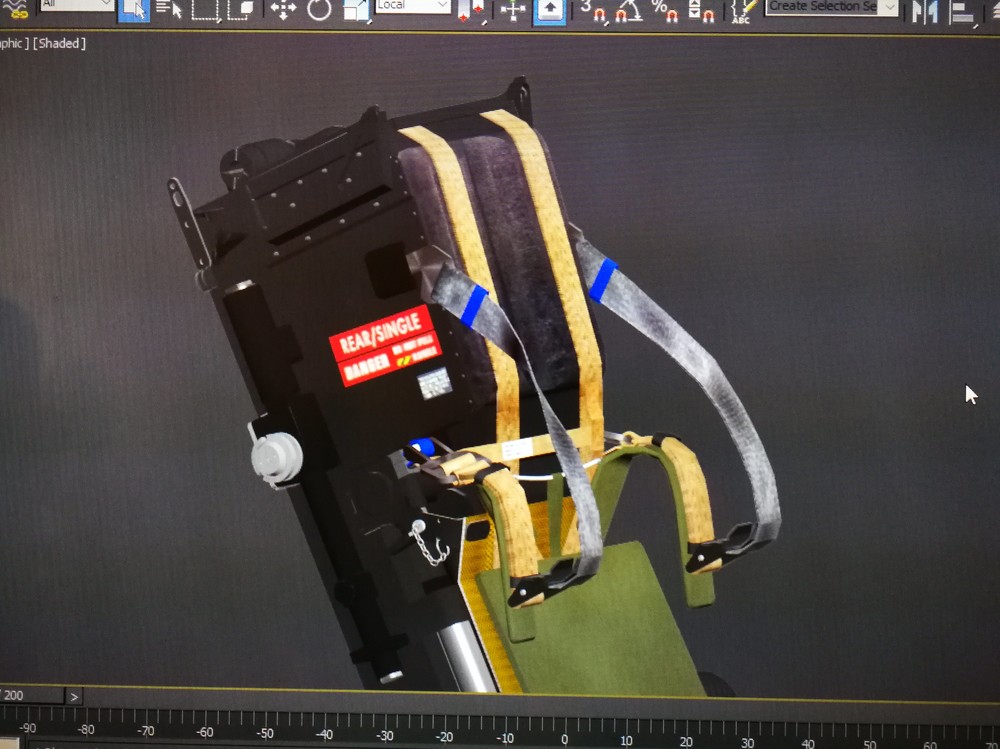The height and width of the screenshot is (749, 1000).
Task: Toggle Percent Snap
Action: pyautogui.click(x=665, y=11)
